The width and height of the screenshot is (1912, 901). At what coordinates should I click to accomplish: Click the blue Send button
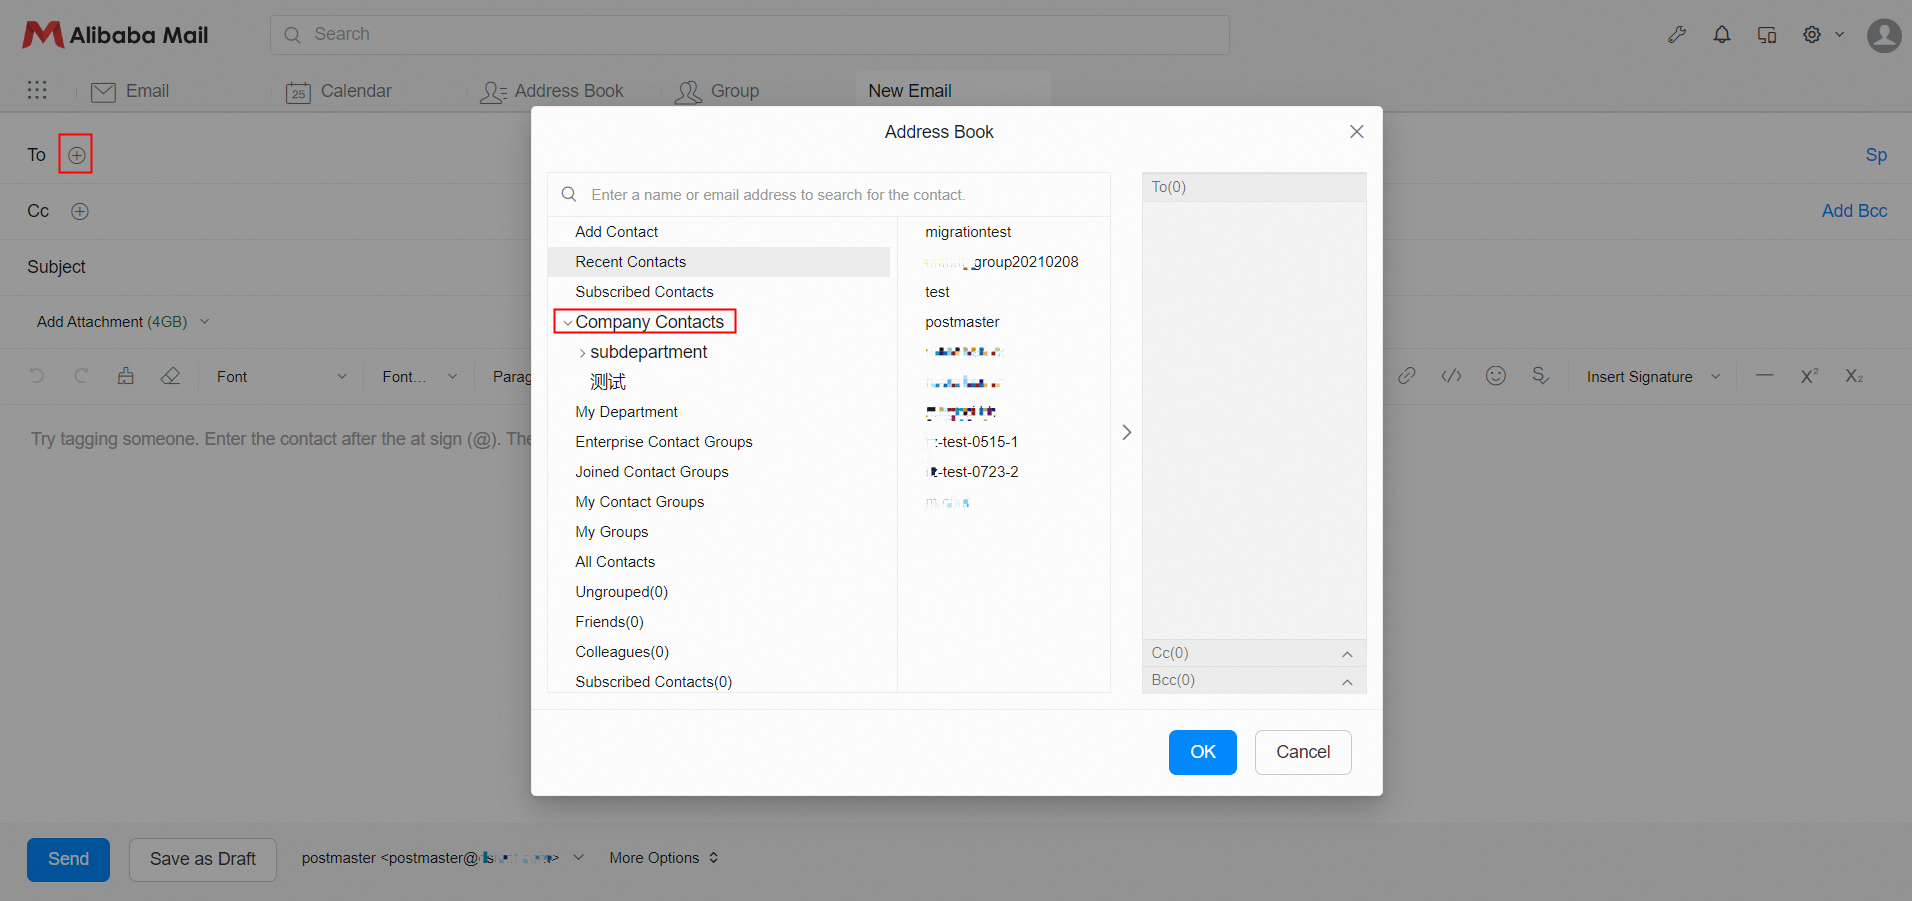click(68, 859)
